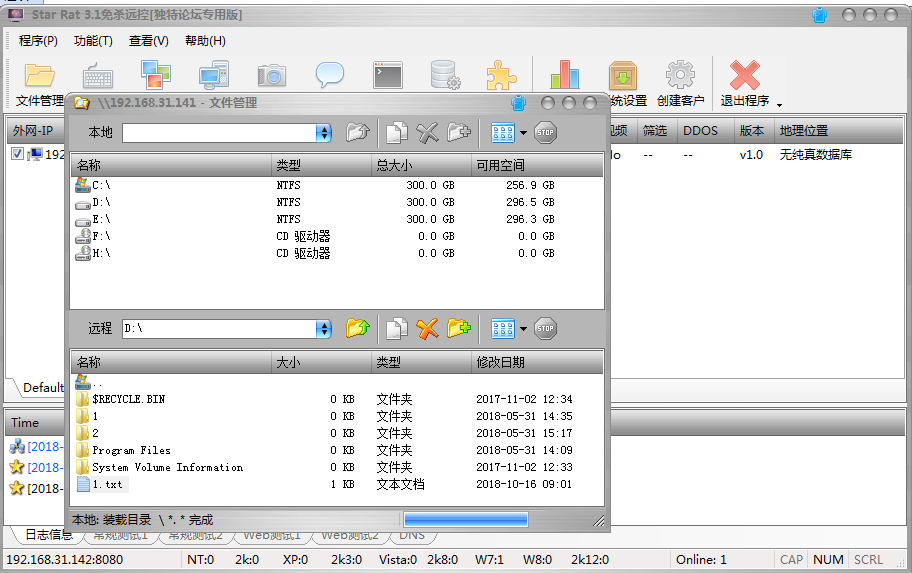This screenshot has width=912, height=573.
Task: Open the system settings box icon
Action: 623,76
